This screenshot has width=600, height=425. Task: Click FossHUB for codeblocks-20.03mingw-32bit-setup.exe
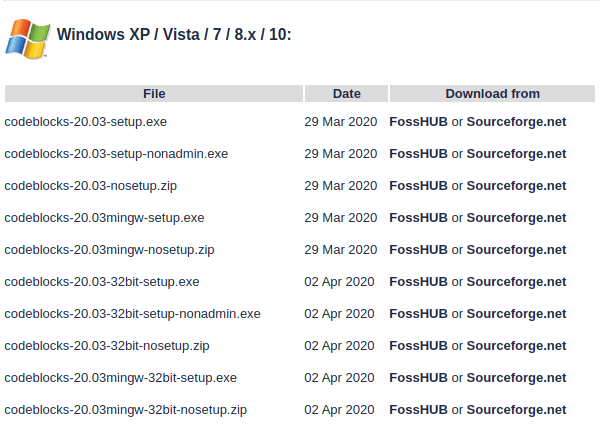point(418,378)
